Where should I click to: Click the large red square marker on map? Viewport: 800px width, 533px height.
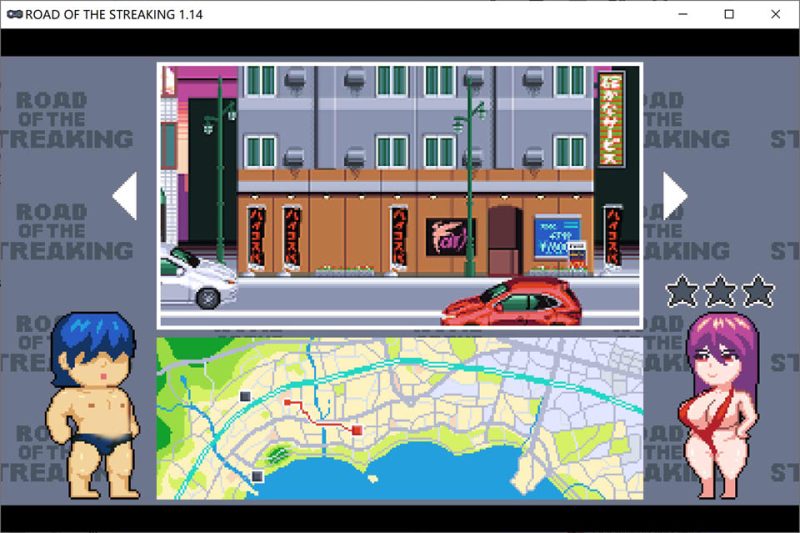(356, 429)
